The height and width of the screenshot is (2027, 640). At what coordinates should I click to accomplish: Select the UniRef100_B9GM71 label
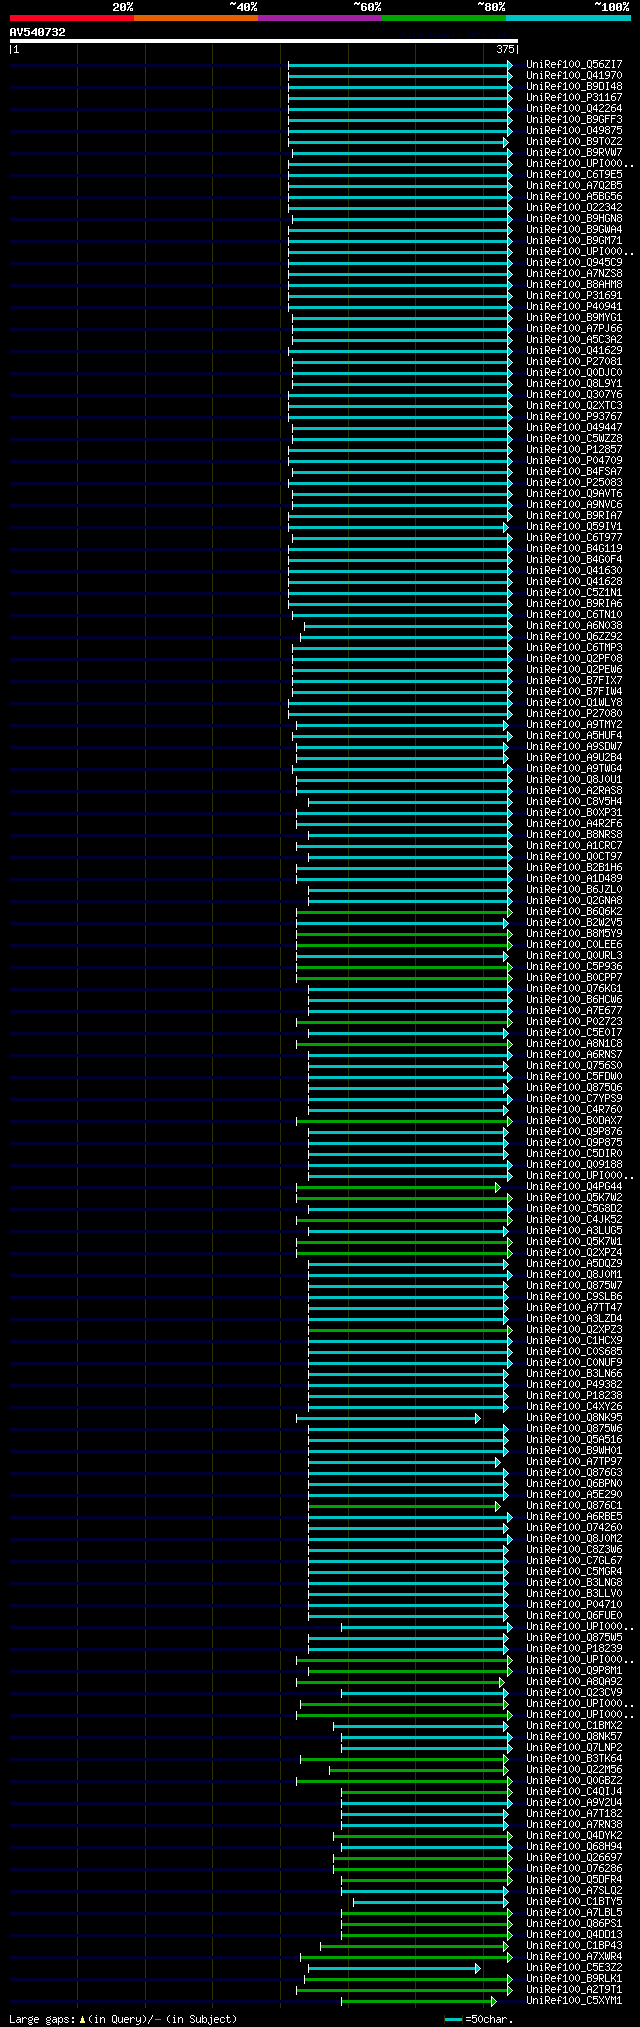coord(574,240)
